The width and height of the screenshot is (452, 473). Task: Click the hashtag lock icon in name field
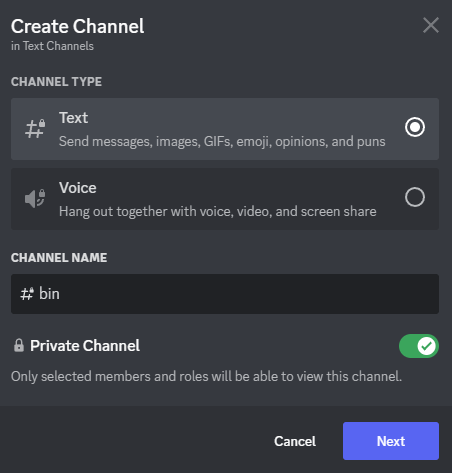coord(27,294)
